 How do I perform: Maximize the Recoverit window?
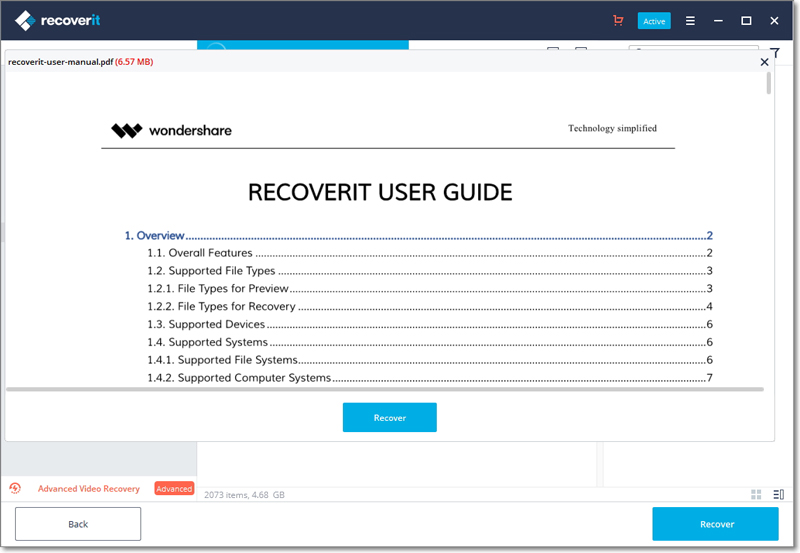pyautogui.click(x=746, y=21)
